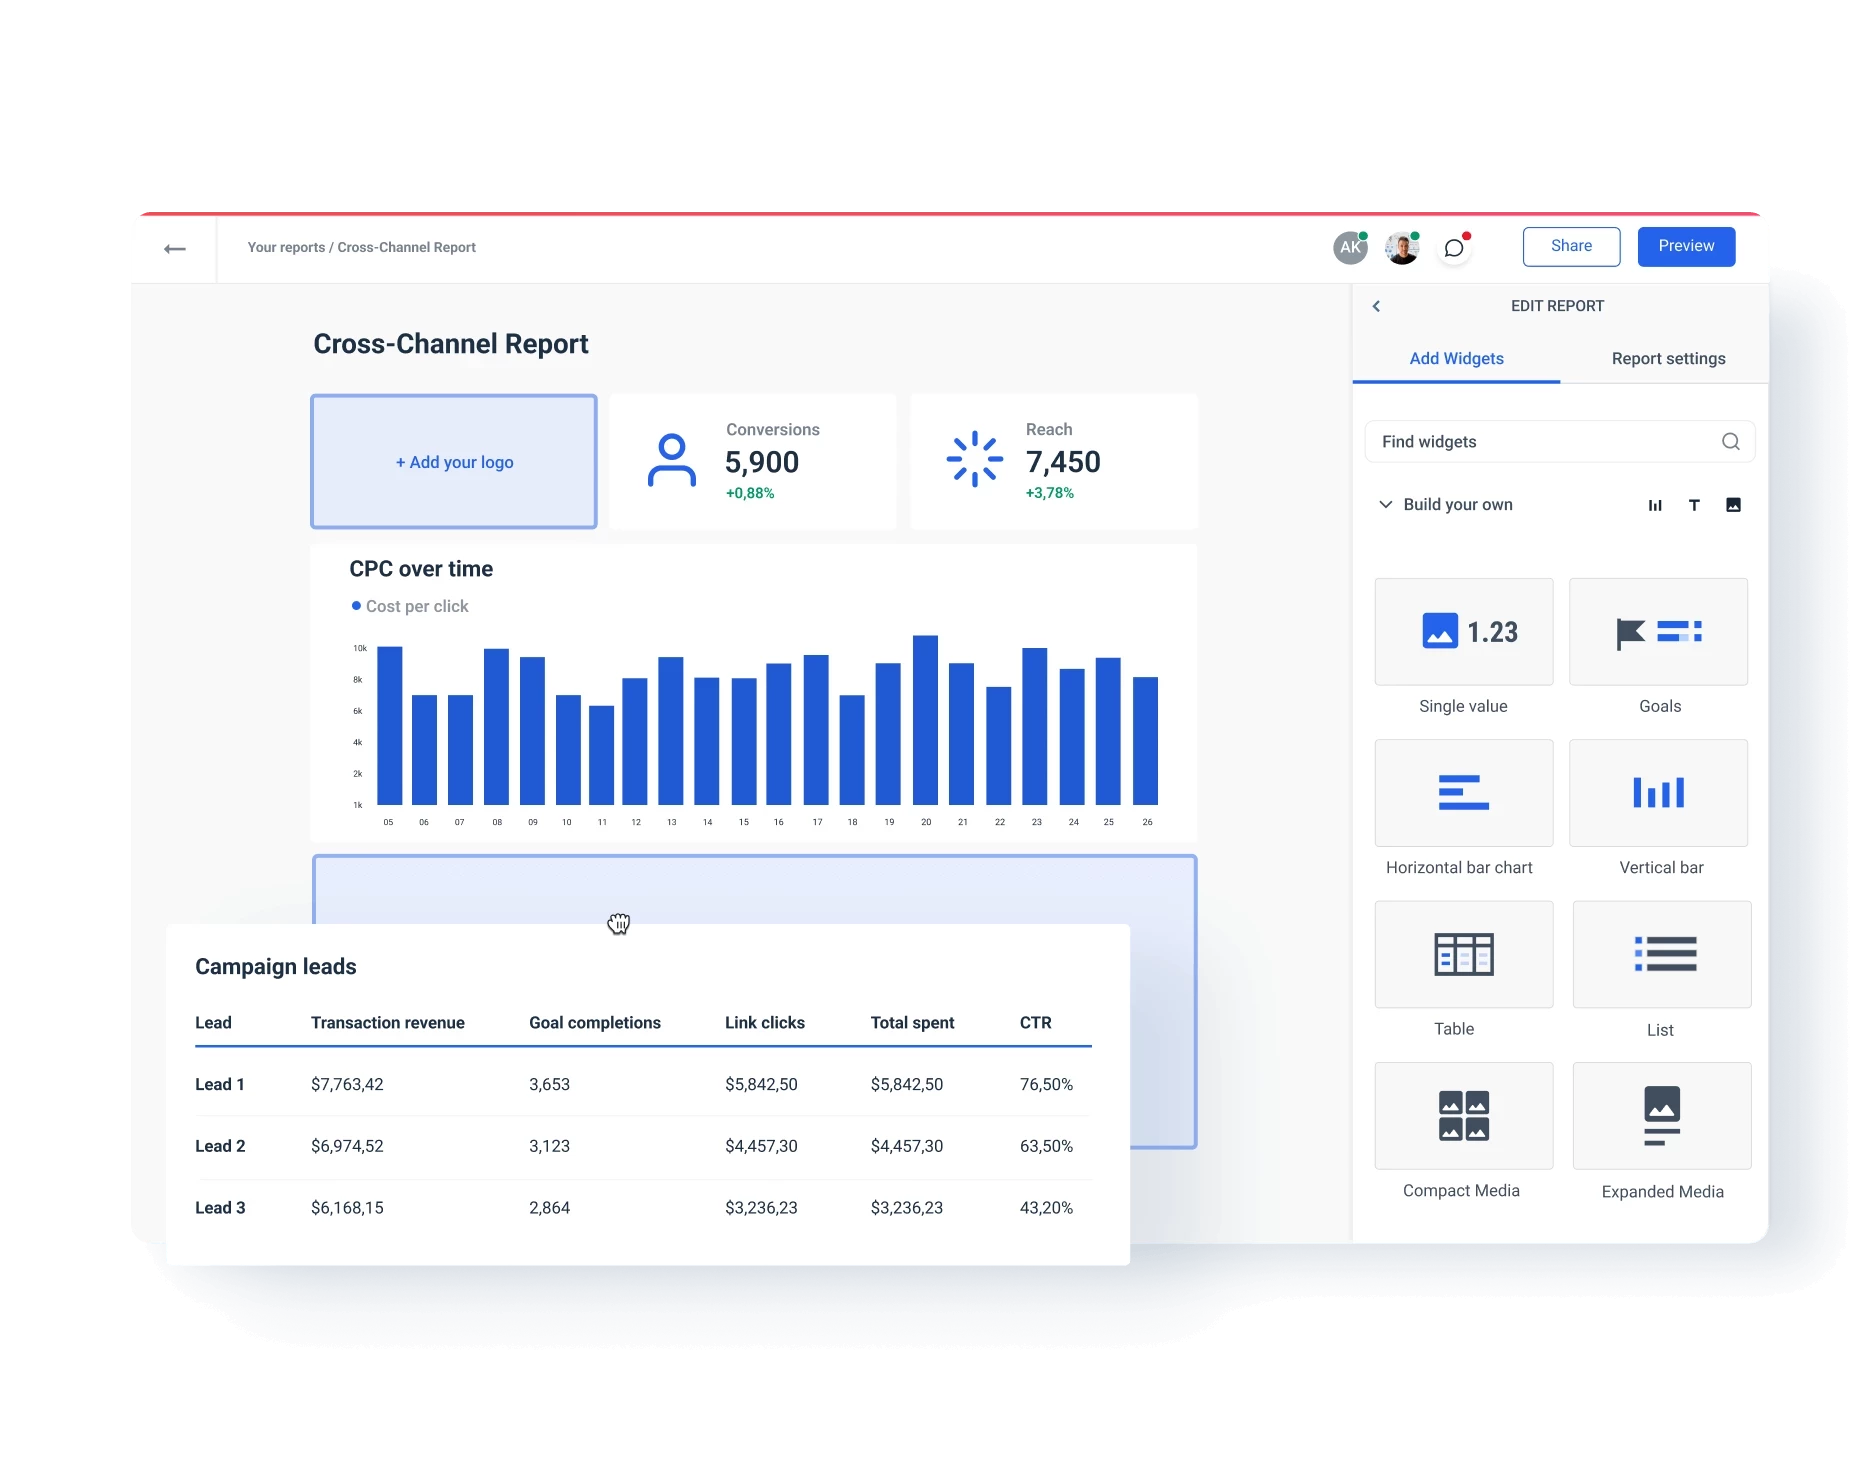Viewport: 1860px width, 1484px height.
Task: Add a Horizontal bar chart widget
Action: point(1463,793)
